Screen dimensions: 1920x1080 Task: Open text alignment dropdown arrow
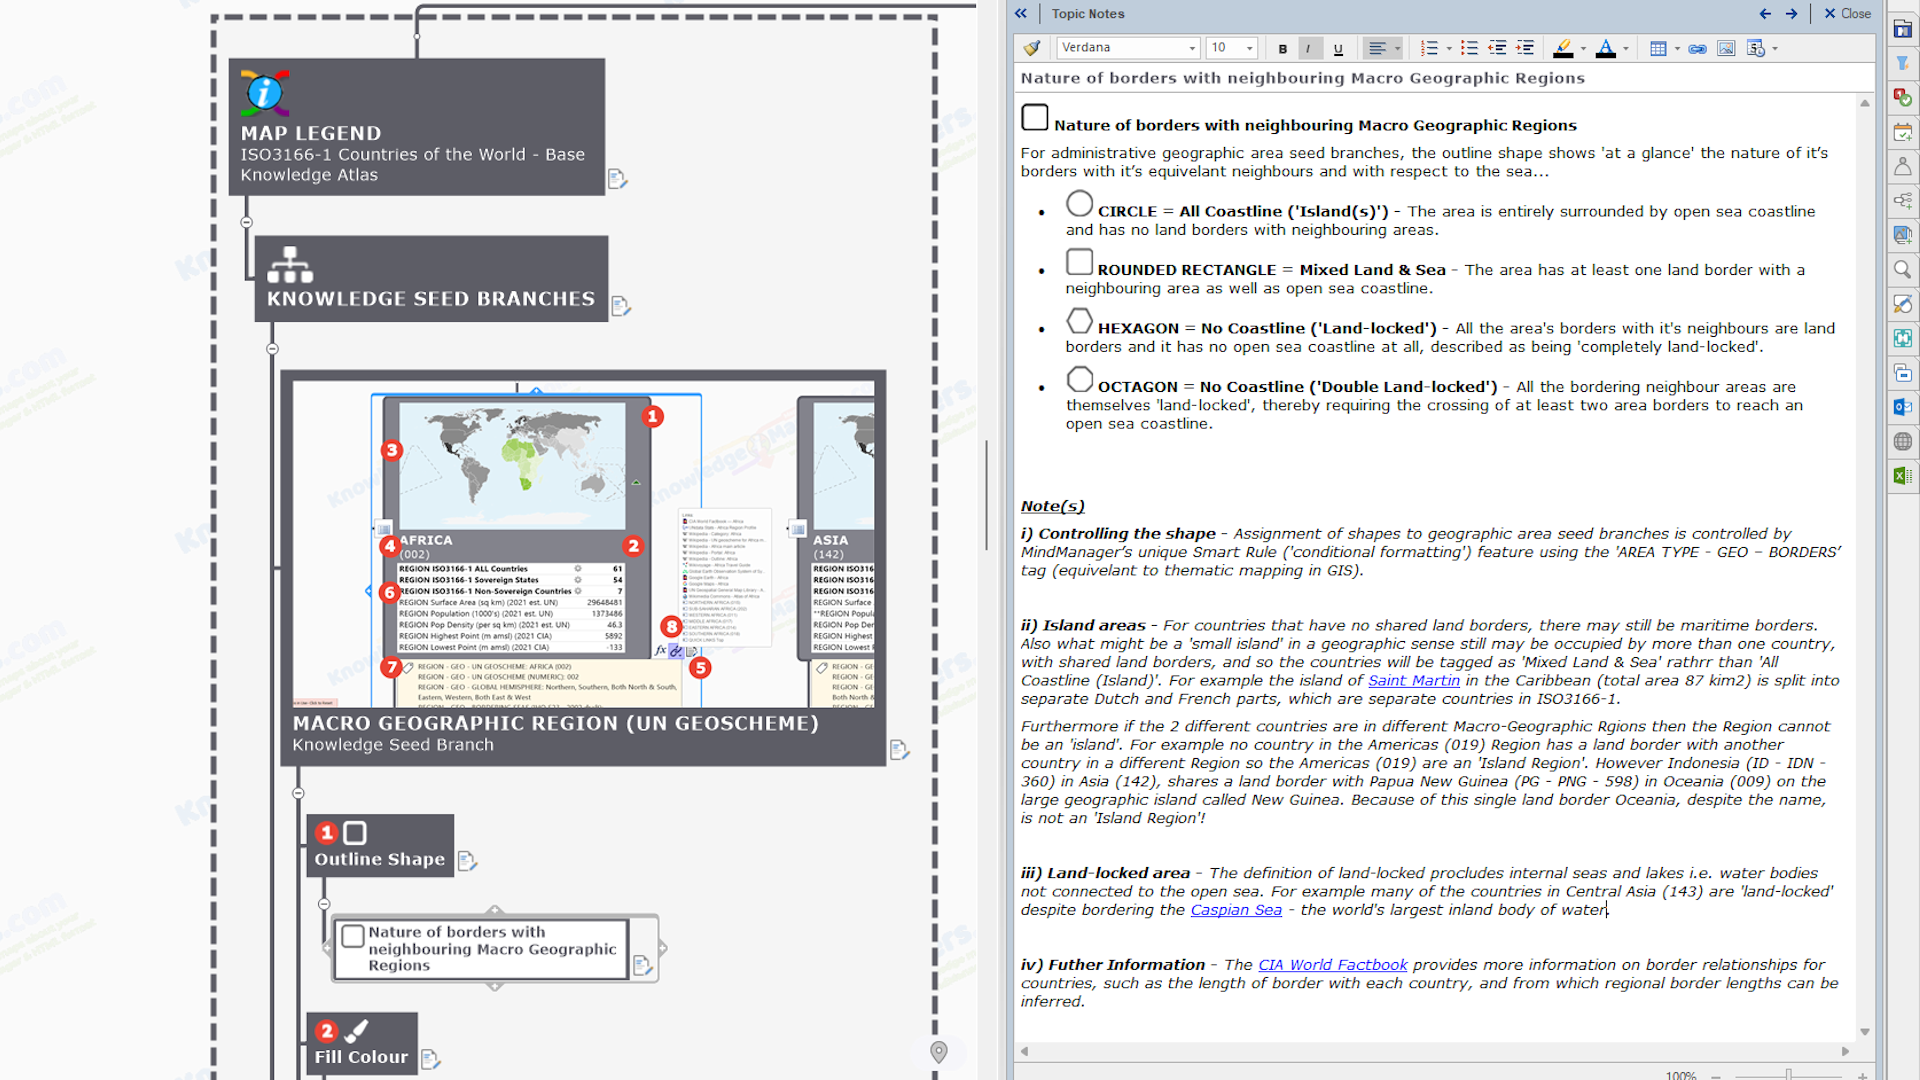1398,48
